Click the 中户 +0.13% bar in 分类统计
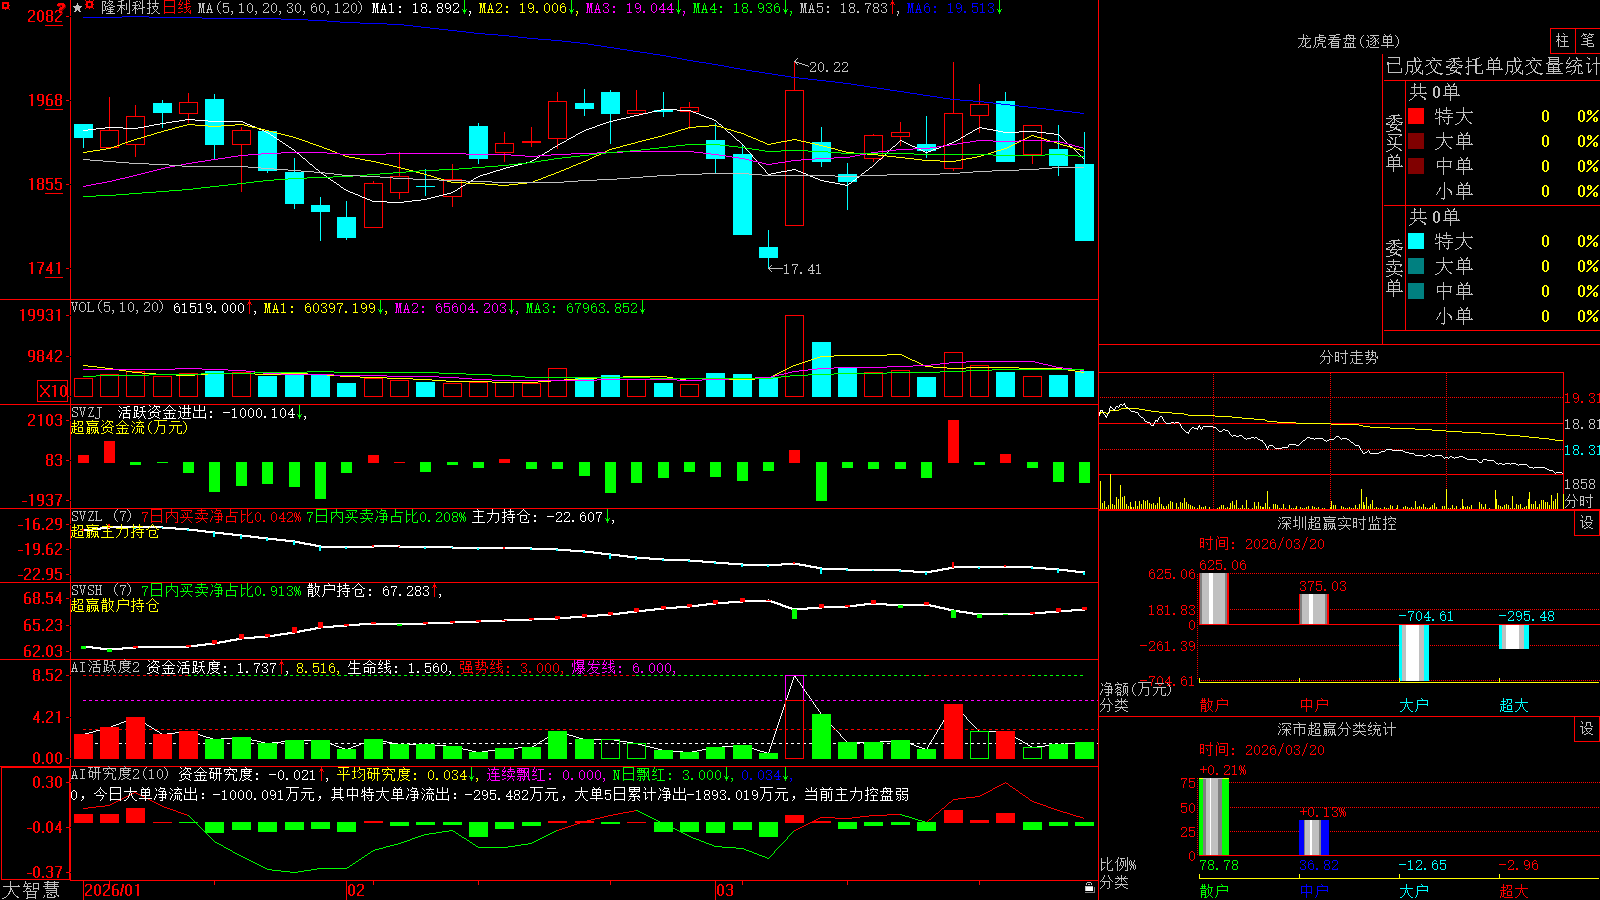Image resolution: width=1600 pixels, height=900 pixels. [x=1313, y=838]
